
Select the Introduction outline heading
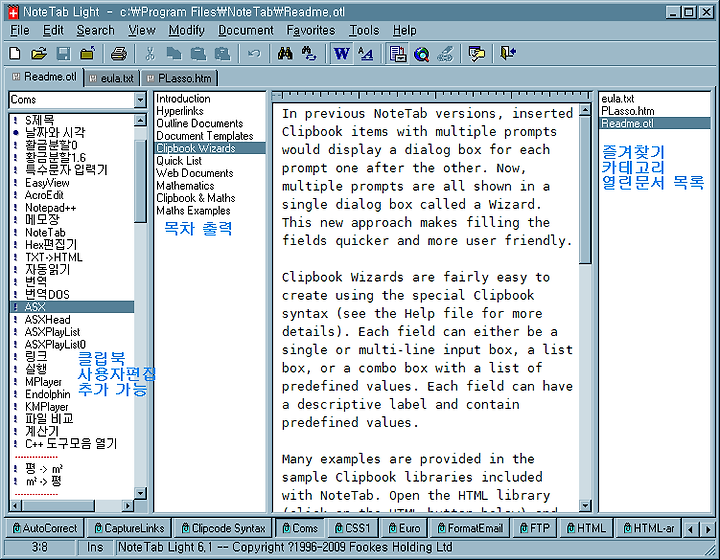coord(183,99)
